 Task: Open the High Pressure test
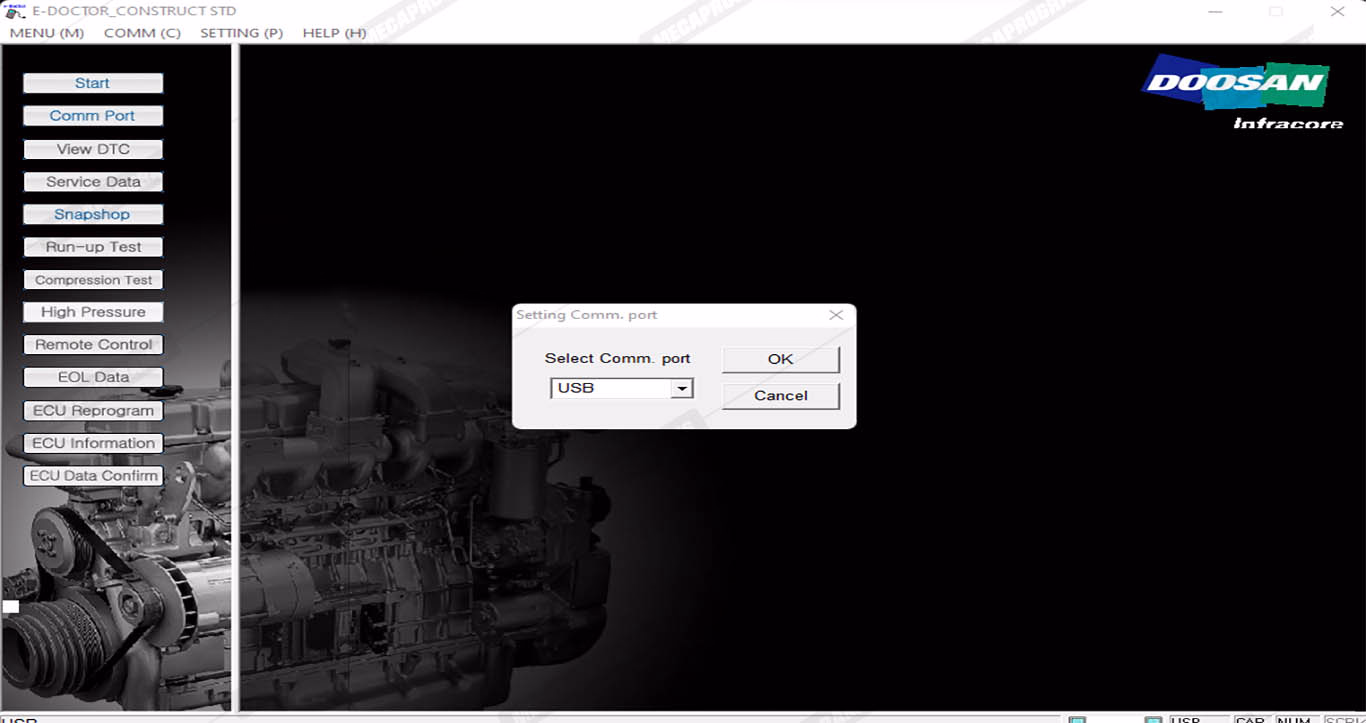93,312
